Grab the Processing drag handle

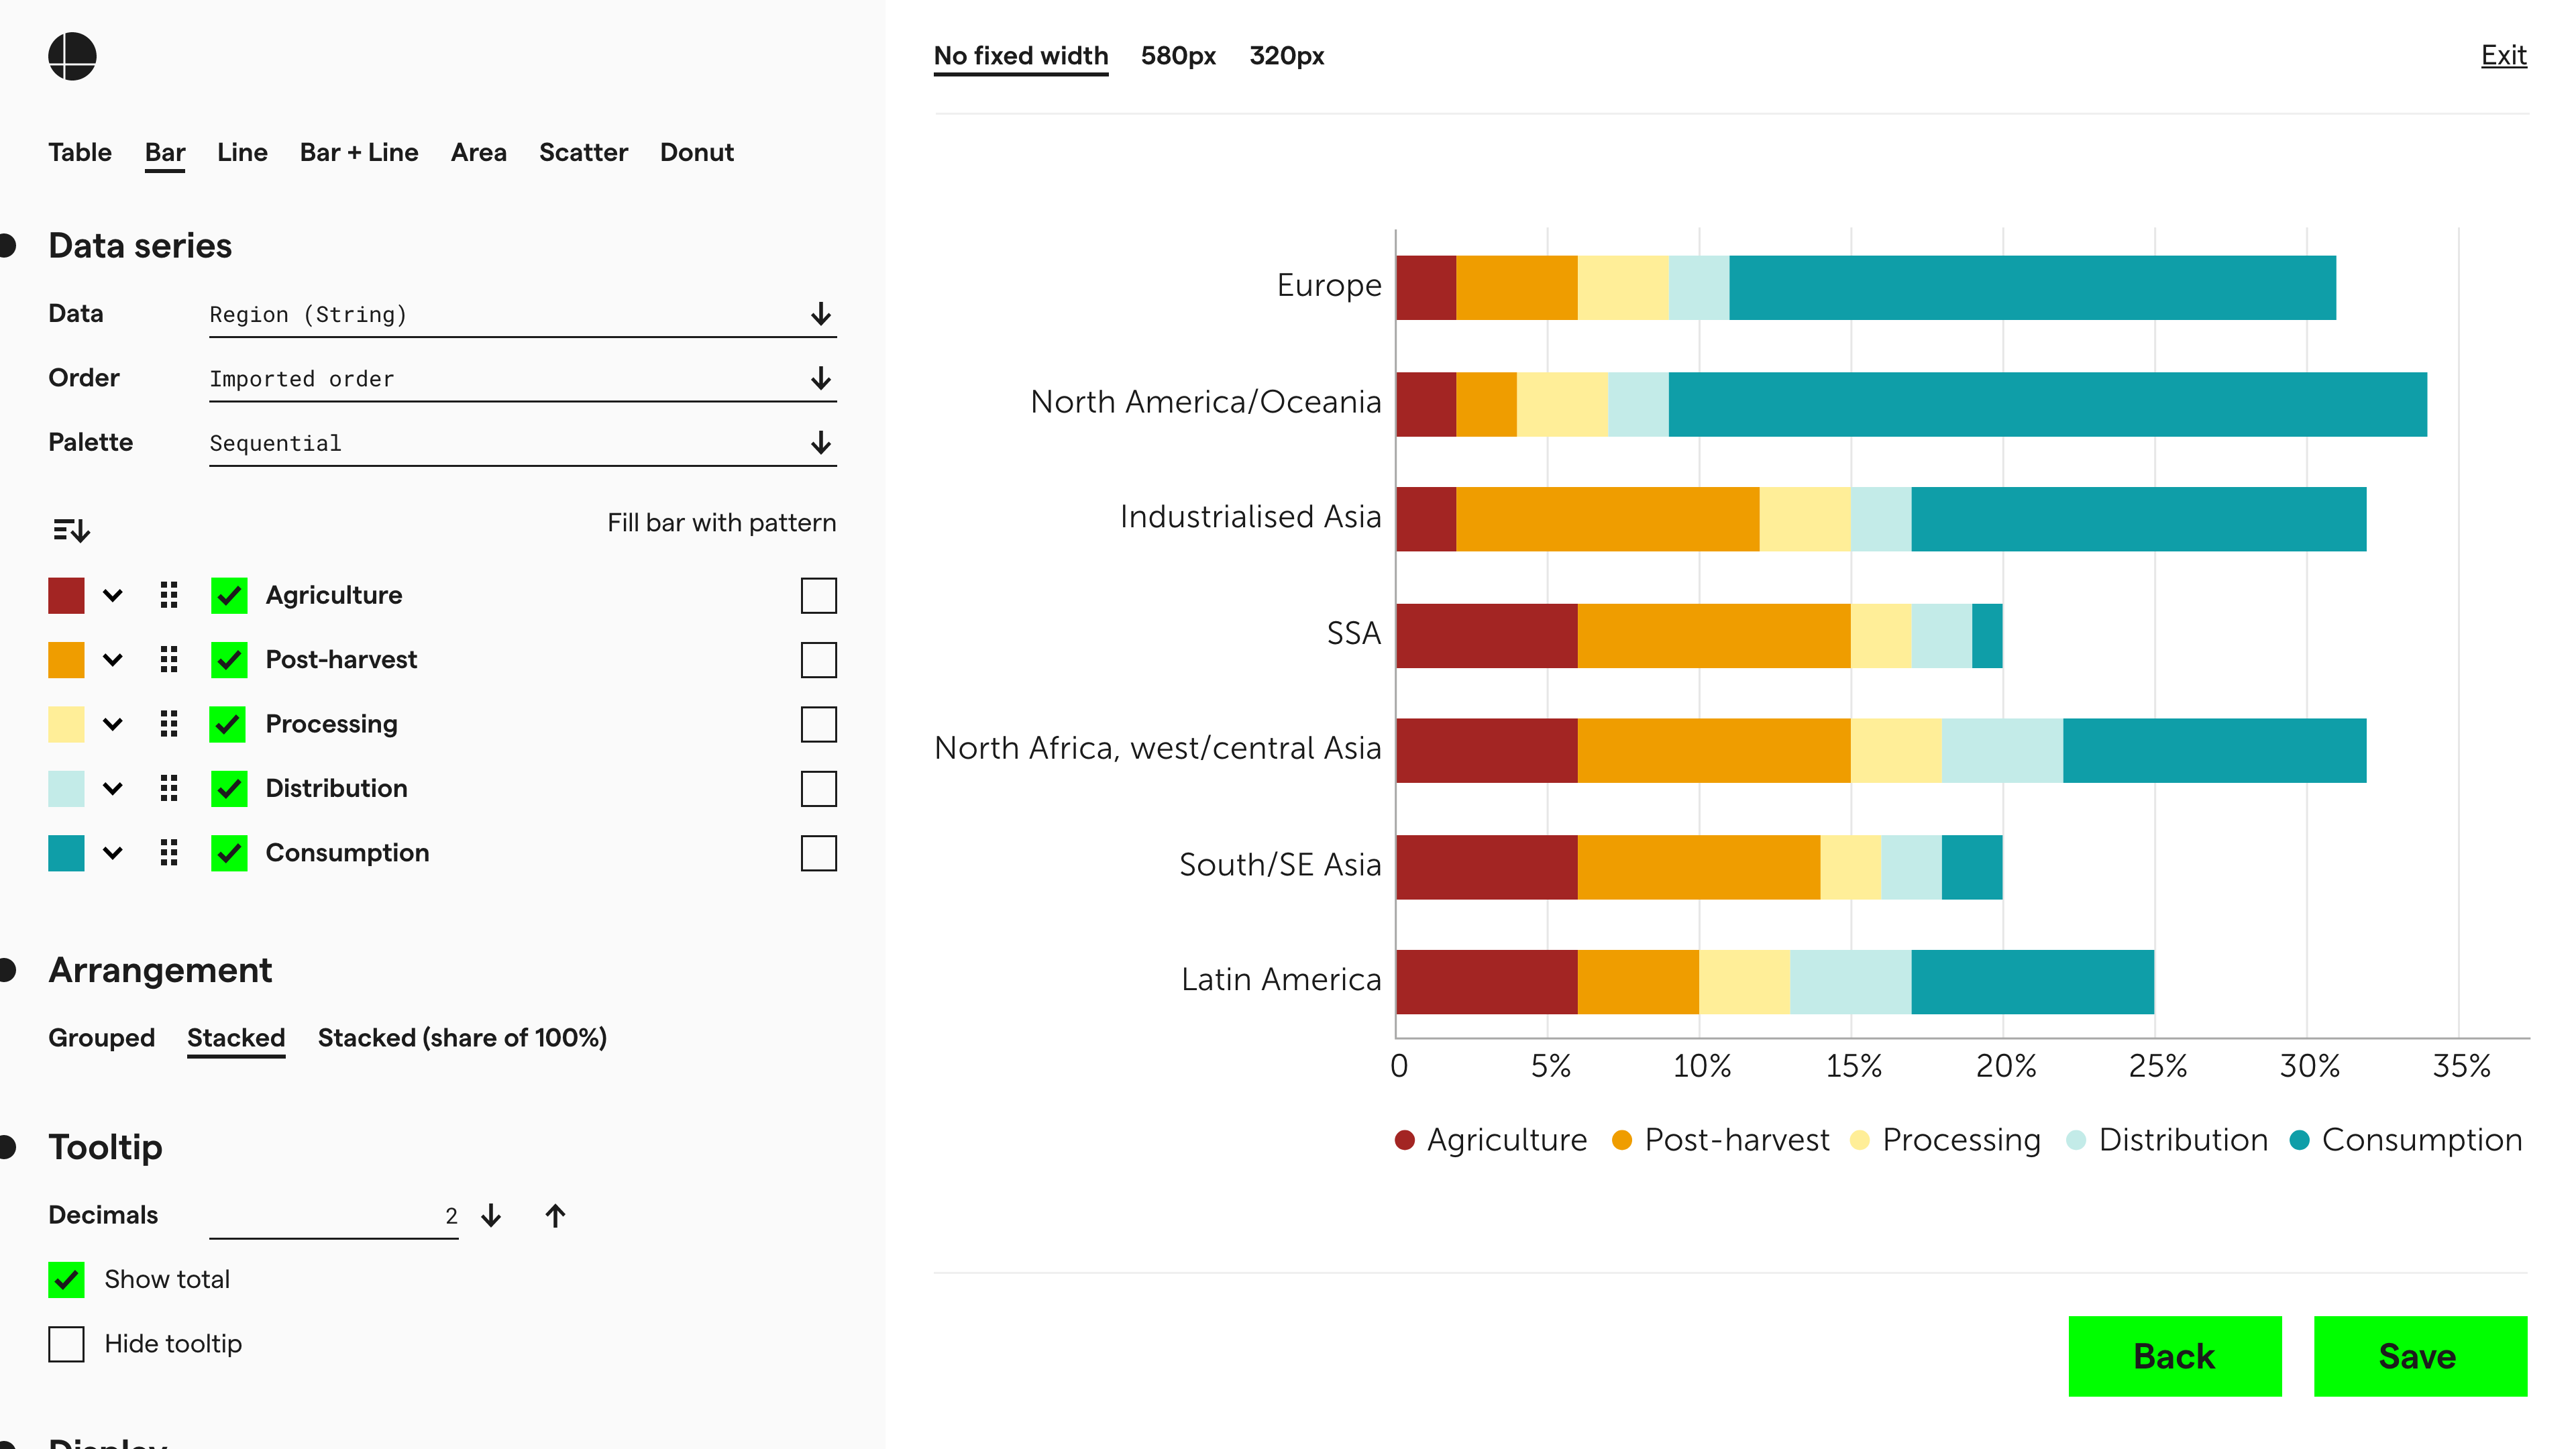click(x=169, y=724)
